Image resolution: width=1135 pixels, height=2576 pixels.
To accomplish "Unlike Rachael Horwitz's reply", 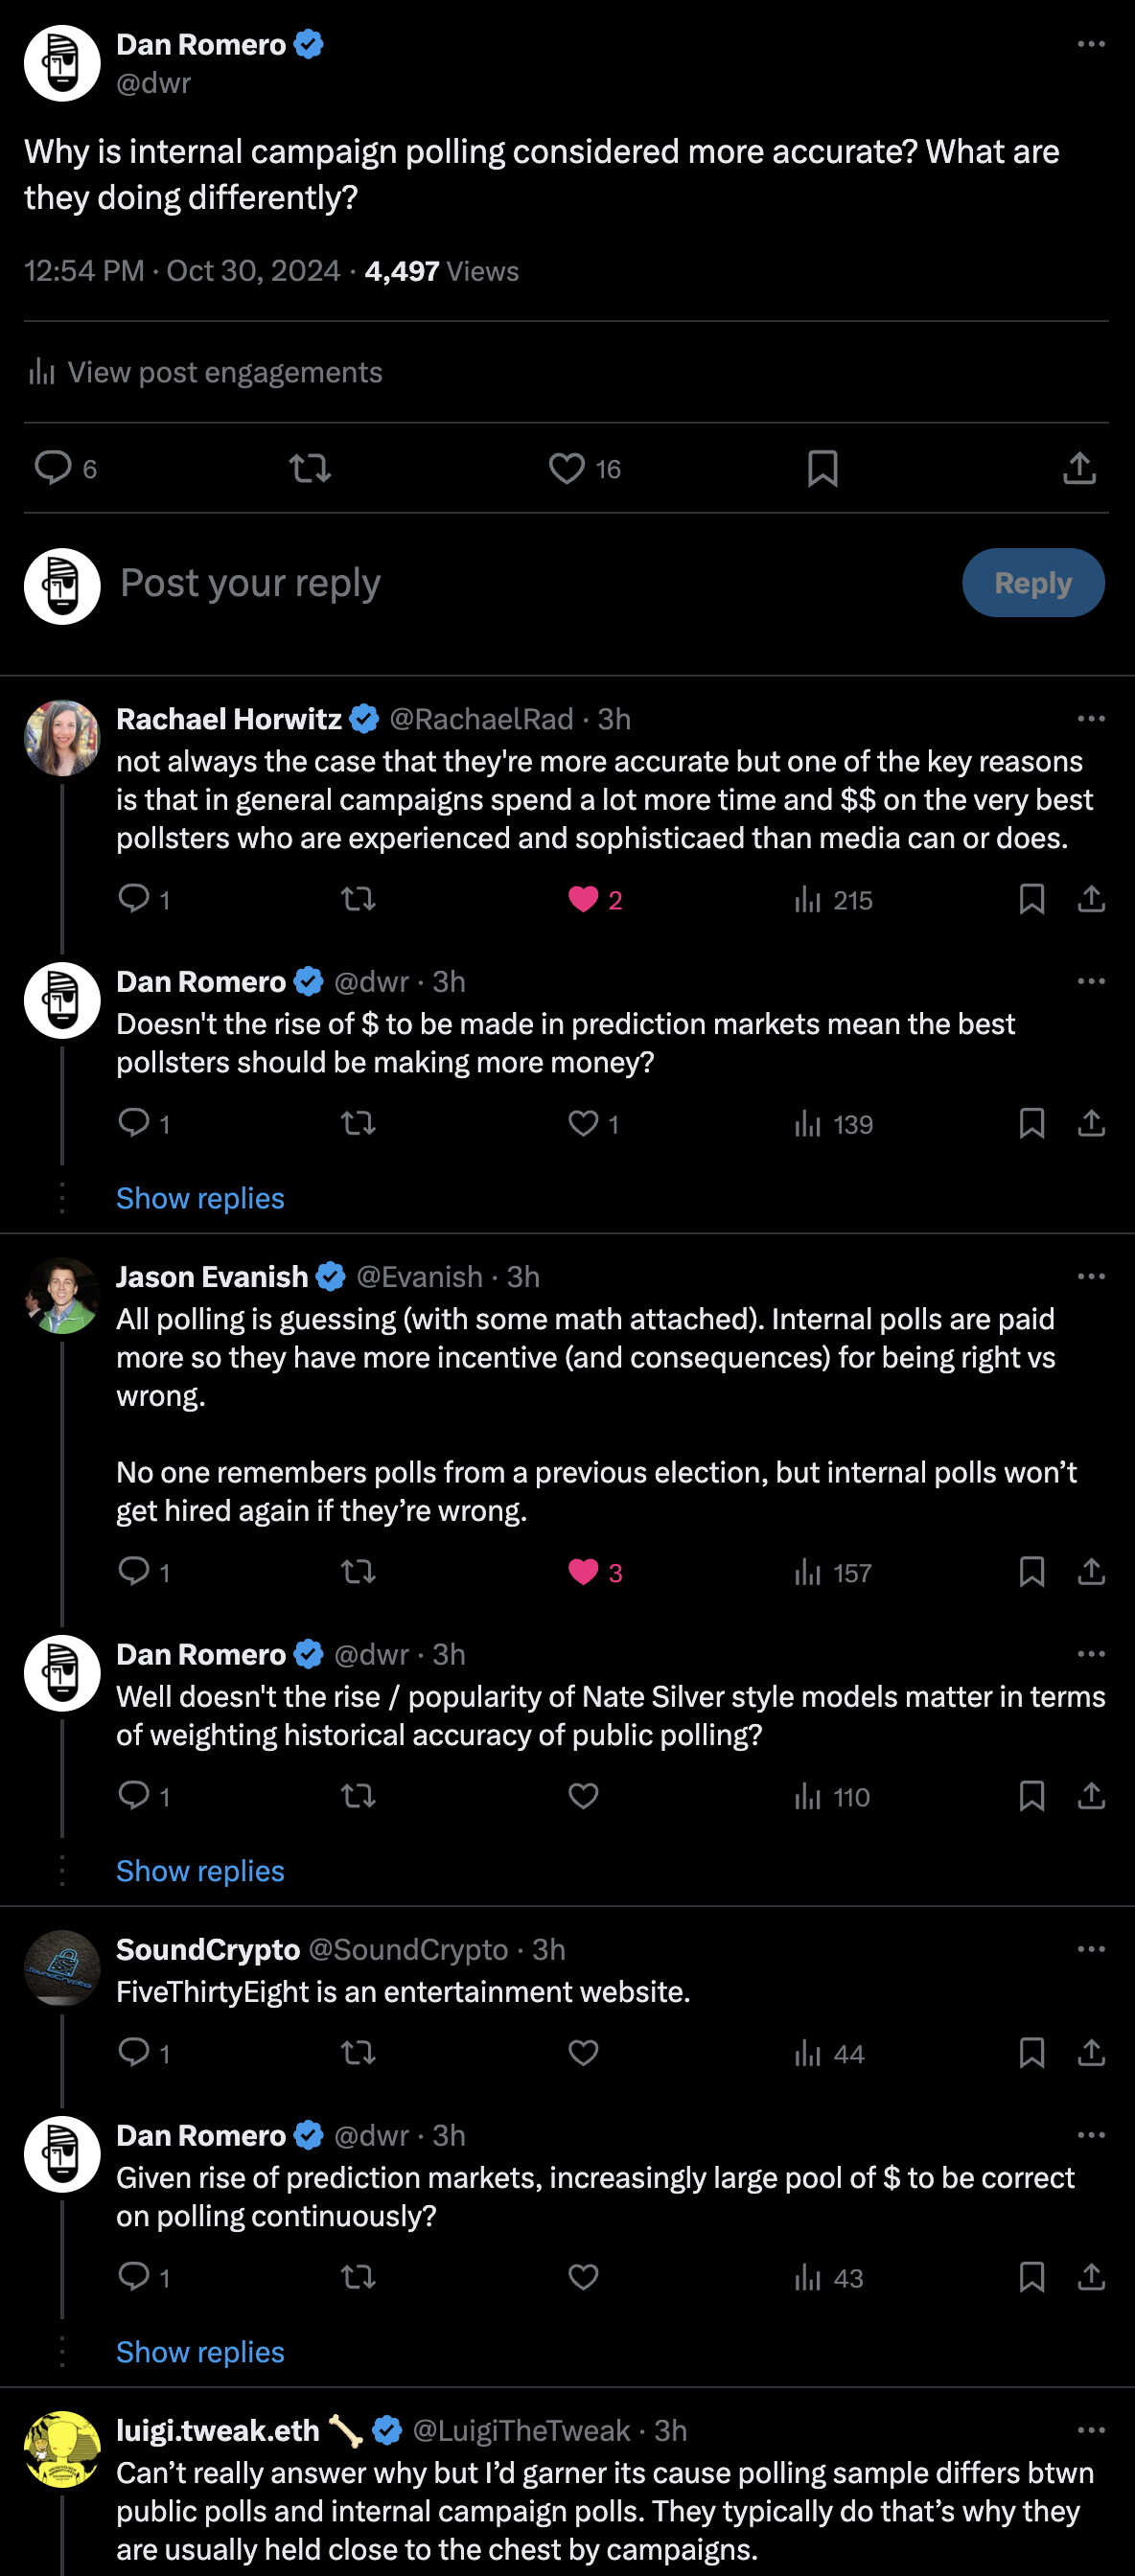I will (x=583, y=900).
